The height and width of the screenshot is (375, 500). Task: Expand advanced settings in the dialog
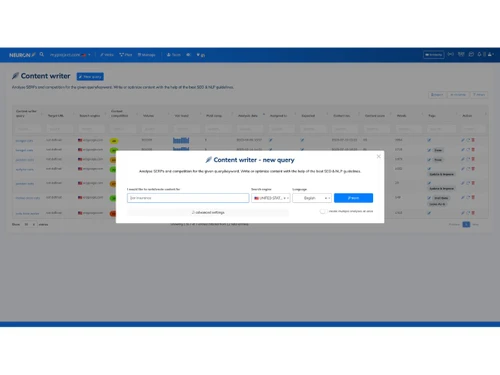click(x=208, y=212)
